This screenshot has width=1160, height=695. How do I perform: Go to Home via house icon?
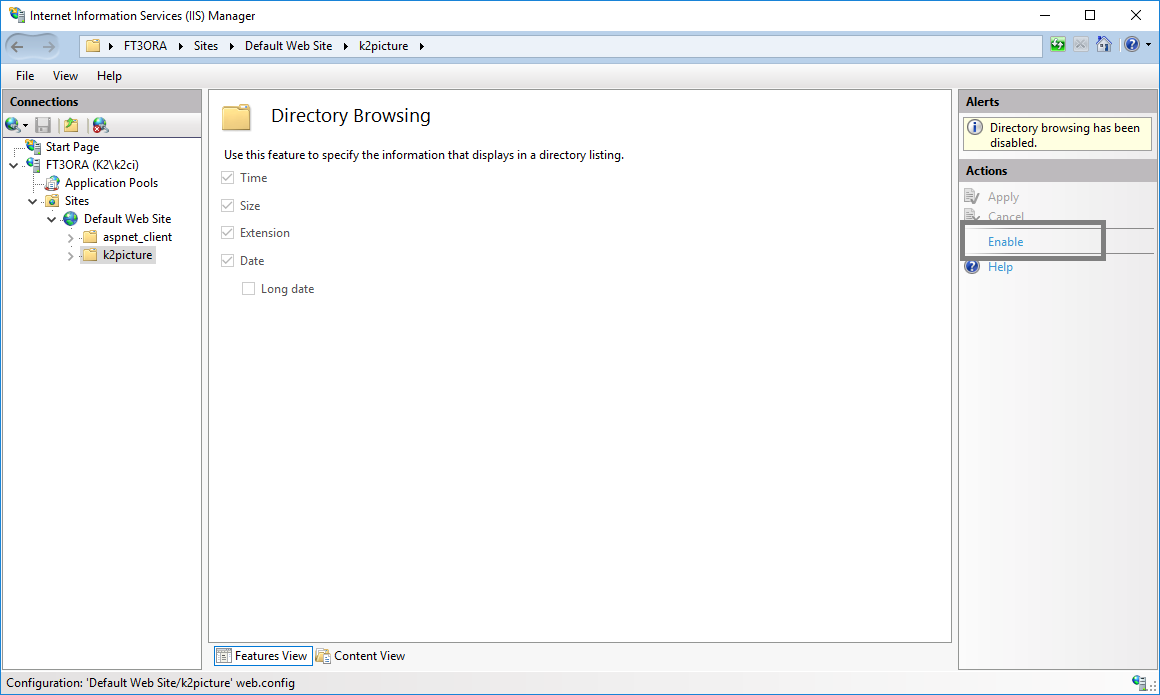click(1104, 44)
